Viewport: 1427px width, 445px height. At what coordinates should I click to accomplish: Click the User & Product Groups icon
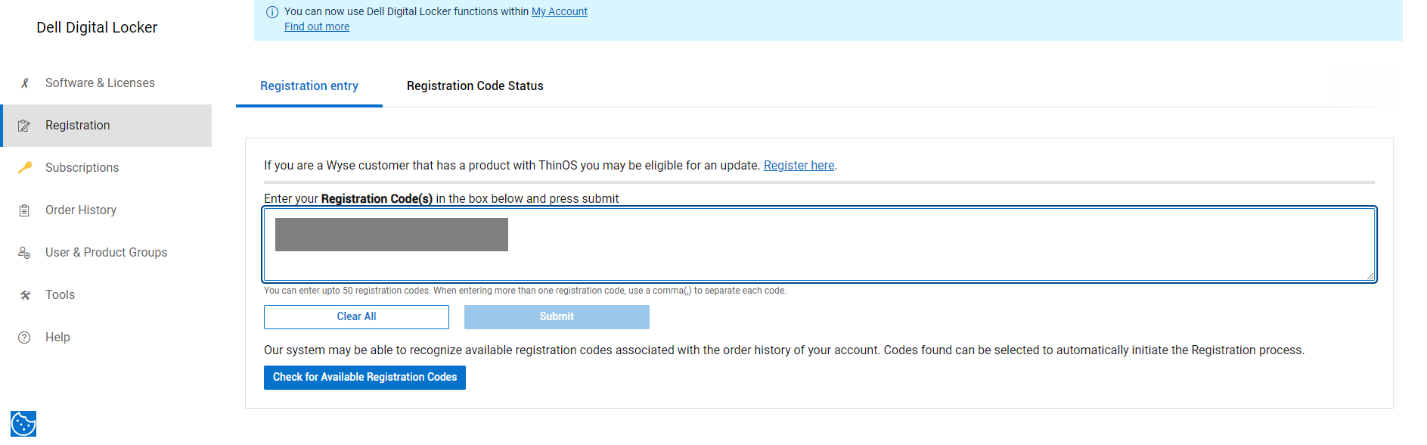tap(24, 253)
